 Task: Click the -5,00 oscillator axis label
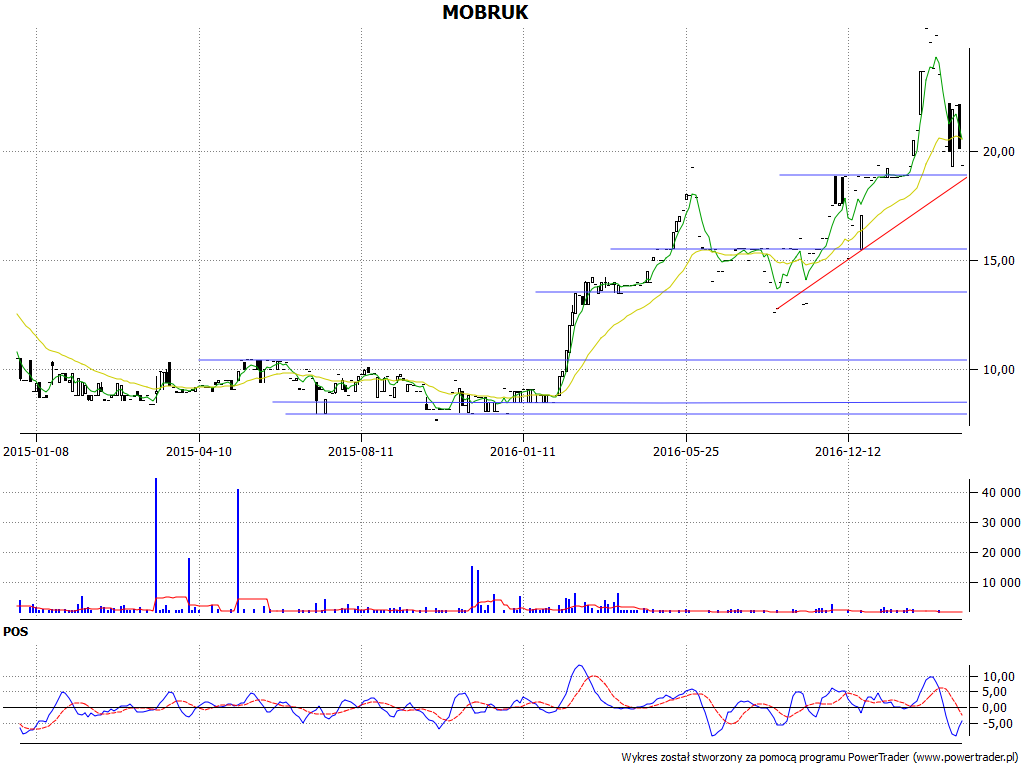999,724
